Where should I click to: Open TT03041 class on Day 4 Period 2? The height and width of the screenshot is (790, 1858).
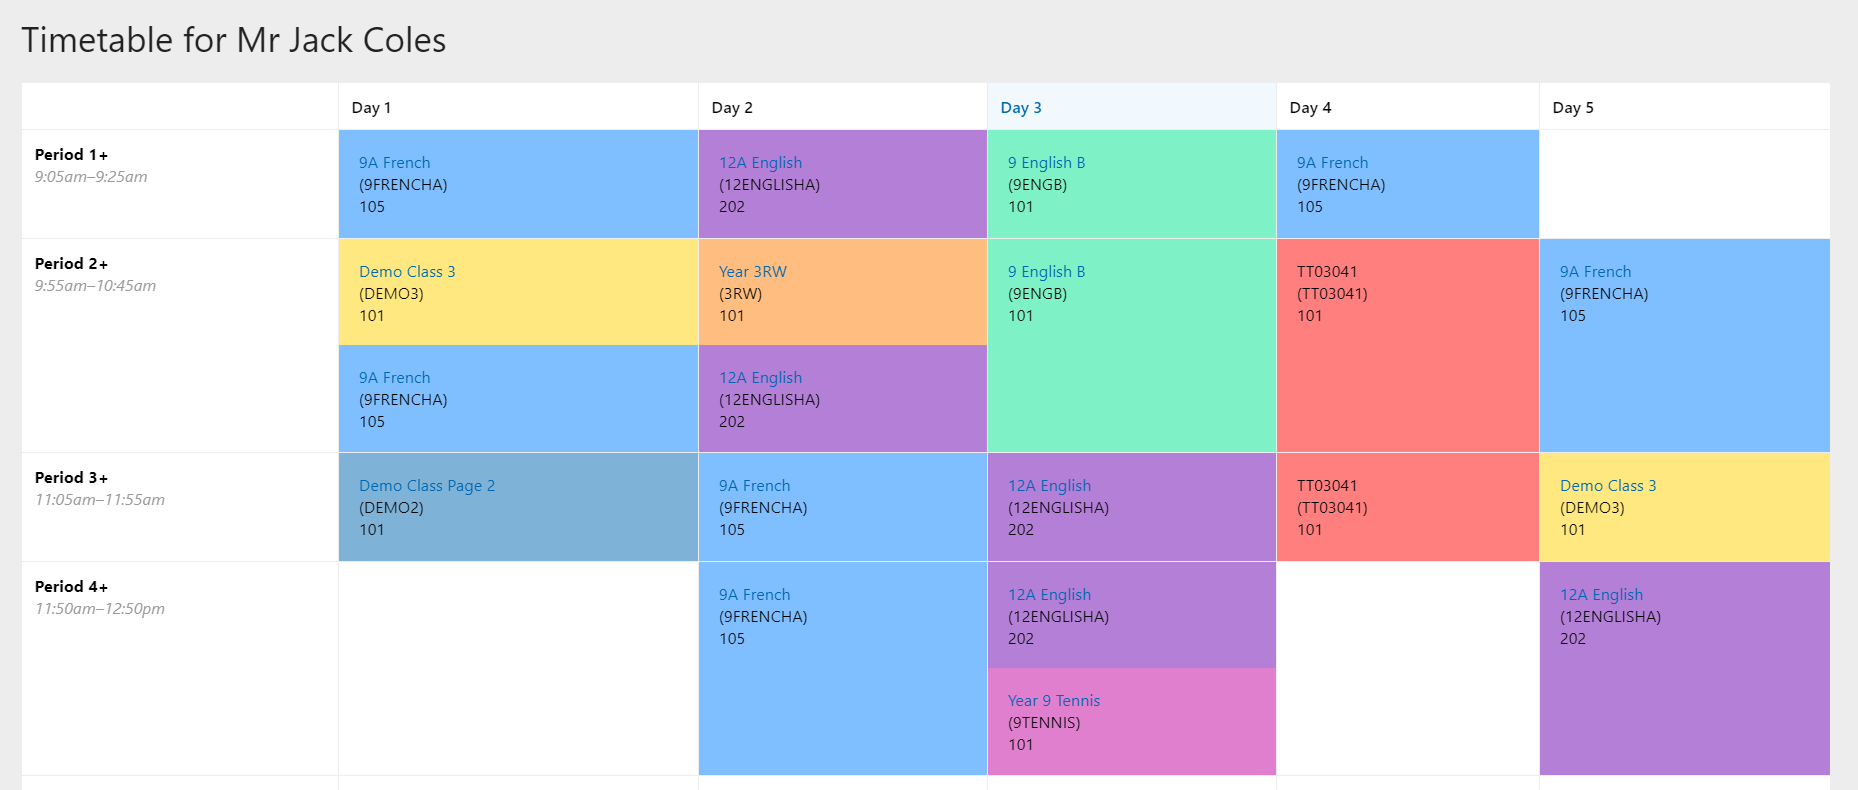coord(1328,271)
